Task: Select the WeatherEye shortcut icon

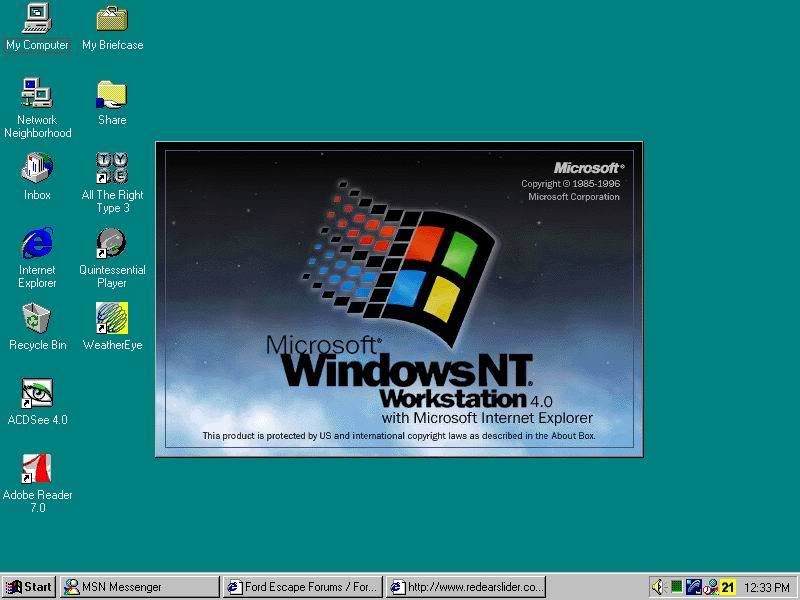Action: pyautogui.click(x=112, y=318)
